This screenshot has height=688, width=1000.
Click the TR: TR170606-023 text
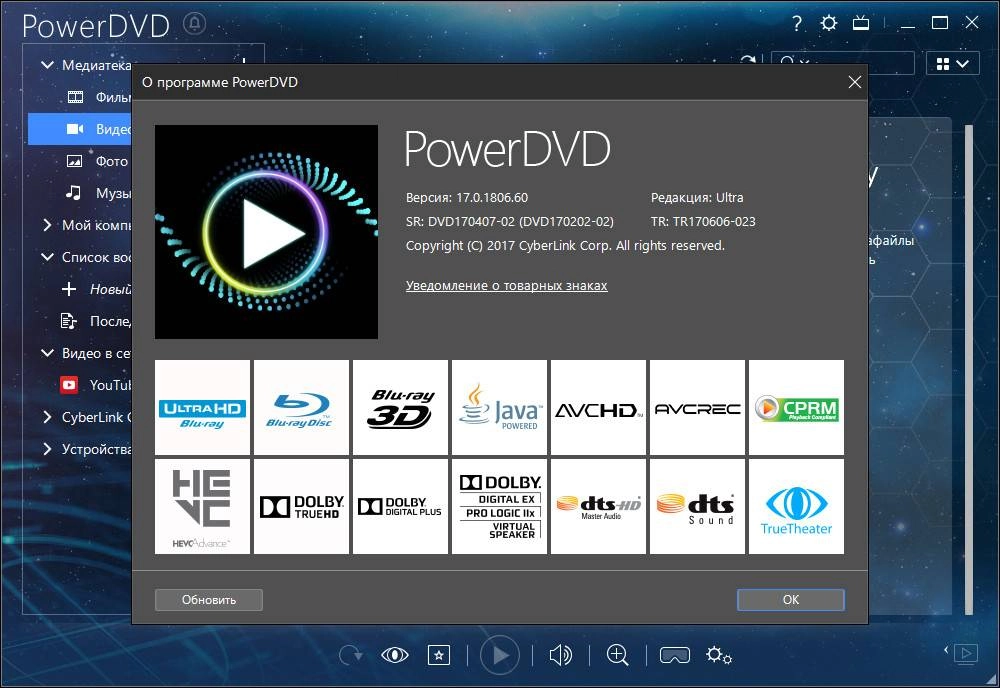pos(703,222)
